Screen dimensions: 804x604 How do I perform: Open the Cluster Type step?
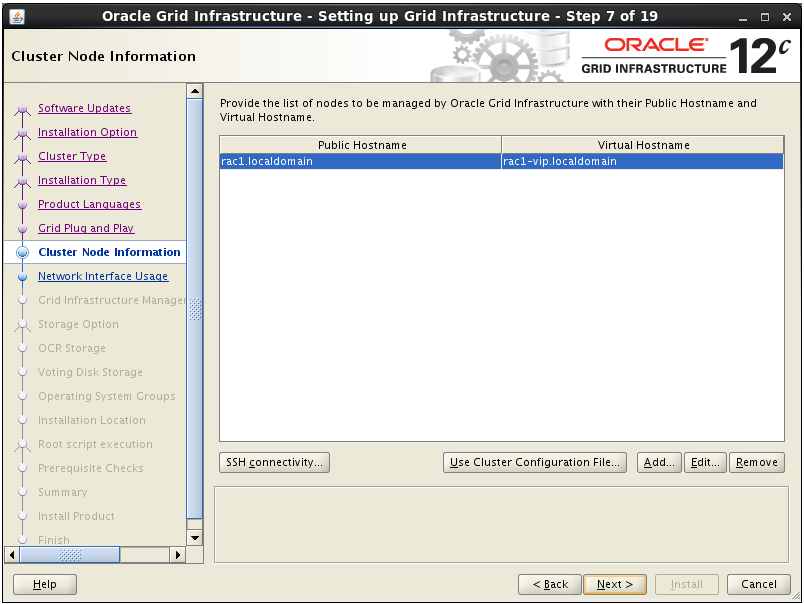coord(72,156)
